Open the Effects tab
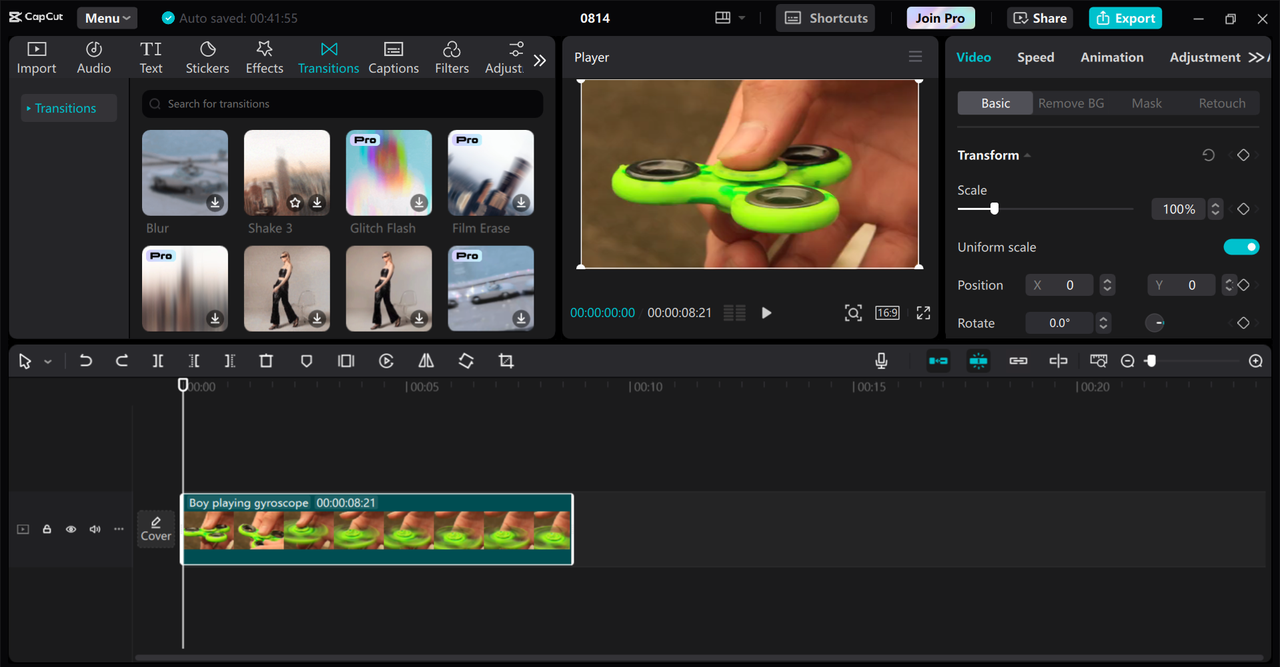Viewport: 1280px width, 667px height. 264,58
